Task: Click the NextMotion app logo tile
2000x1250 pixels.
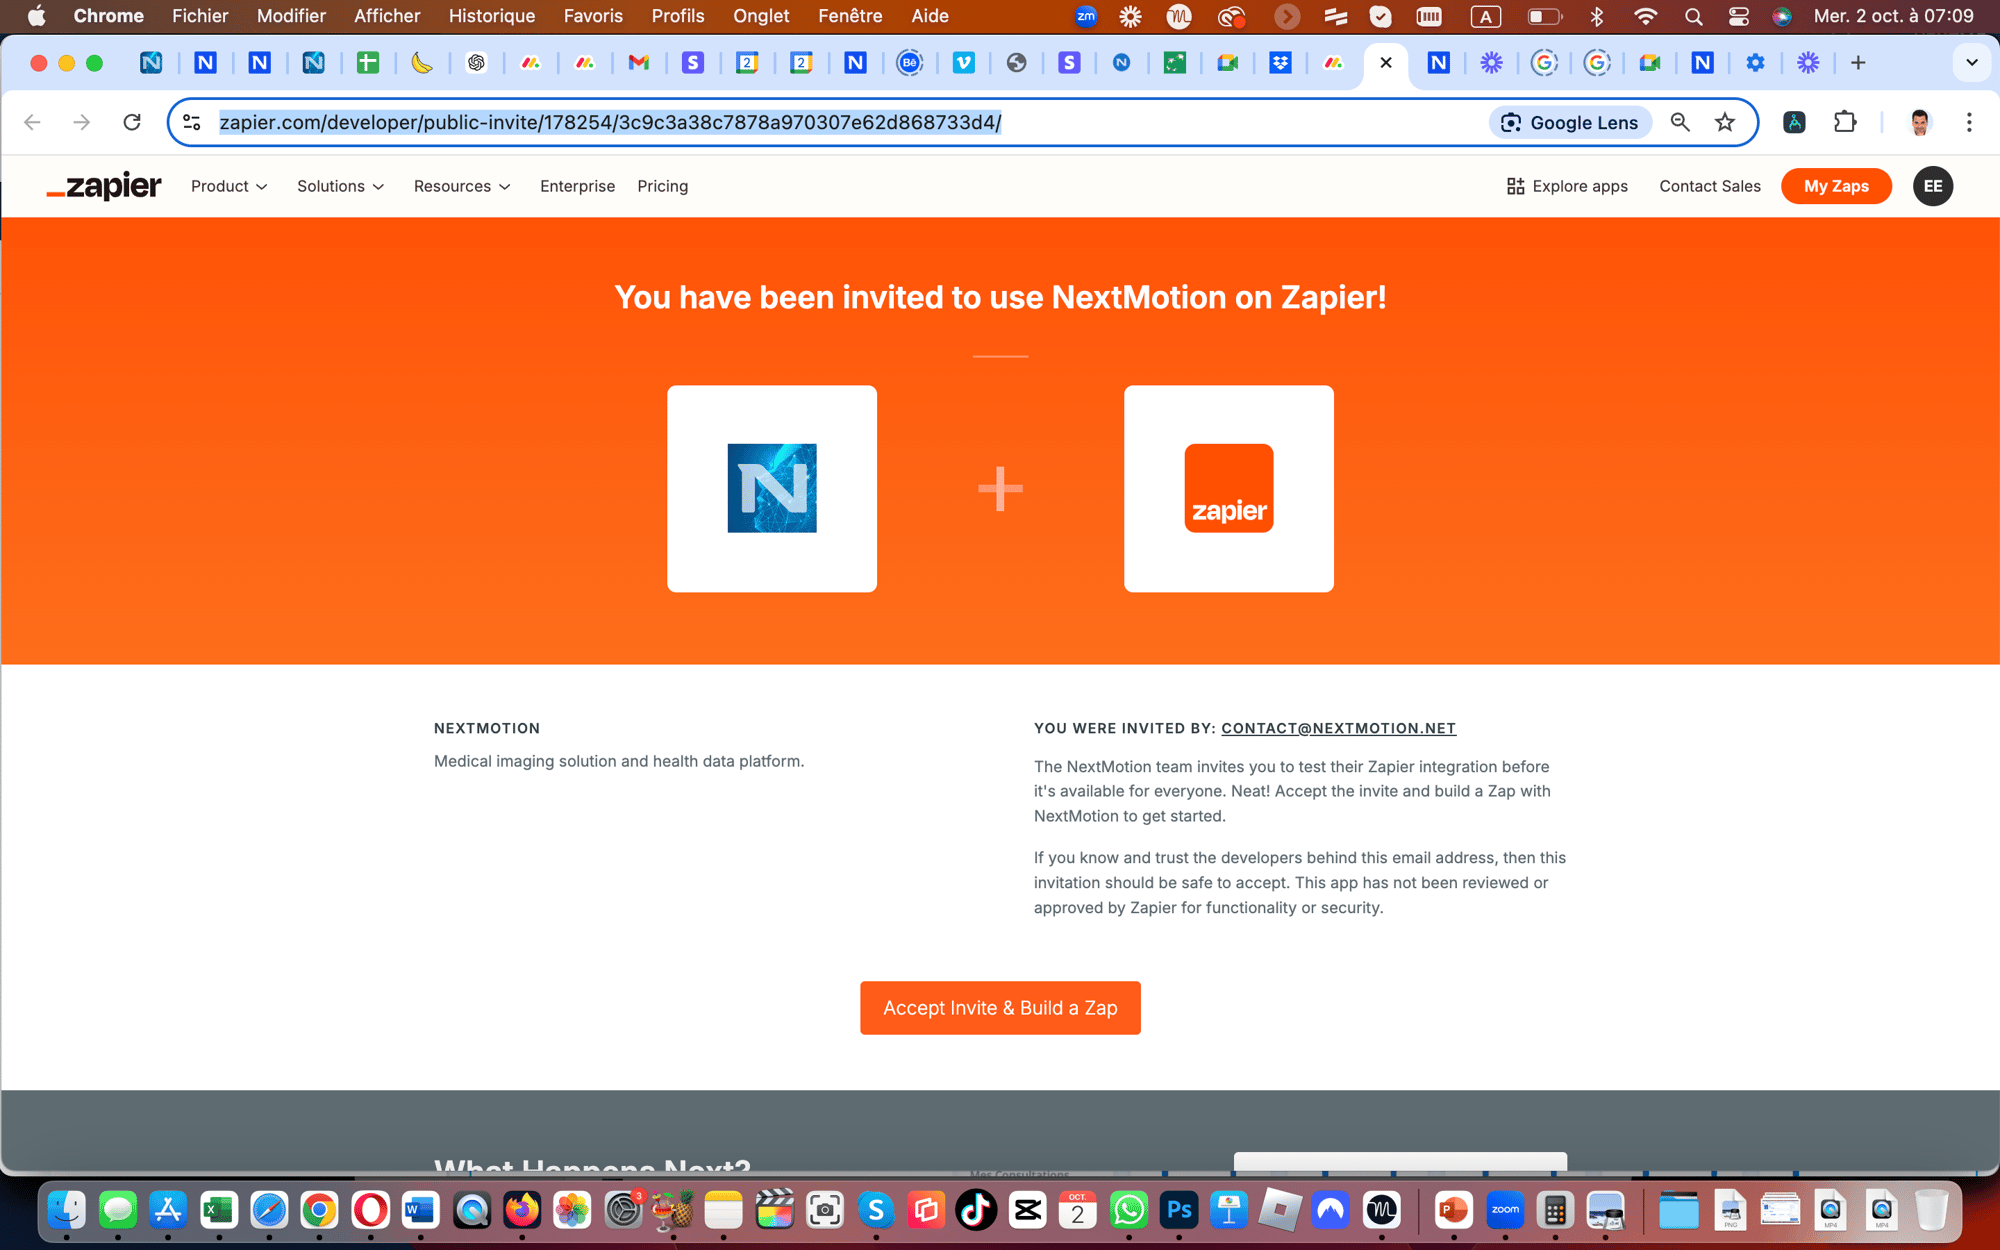Action: coord(772,489)
